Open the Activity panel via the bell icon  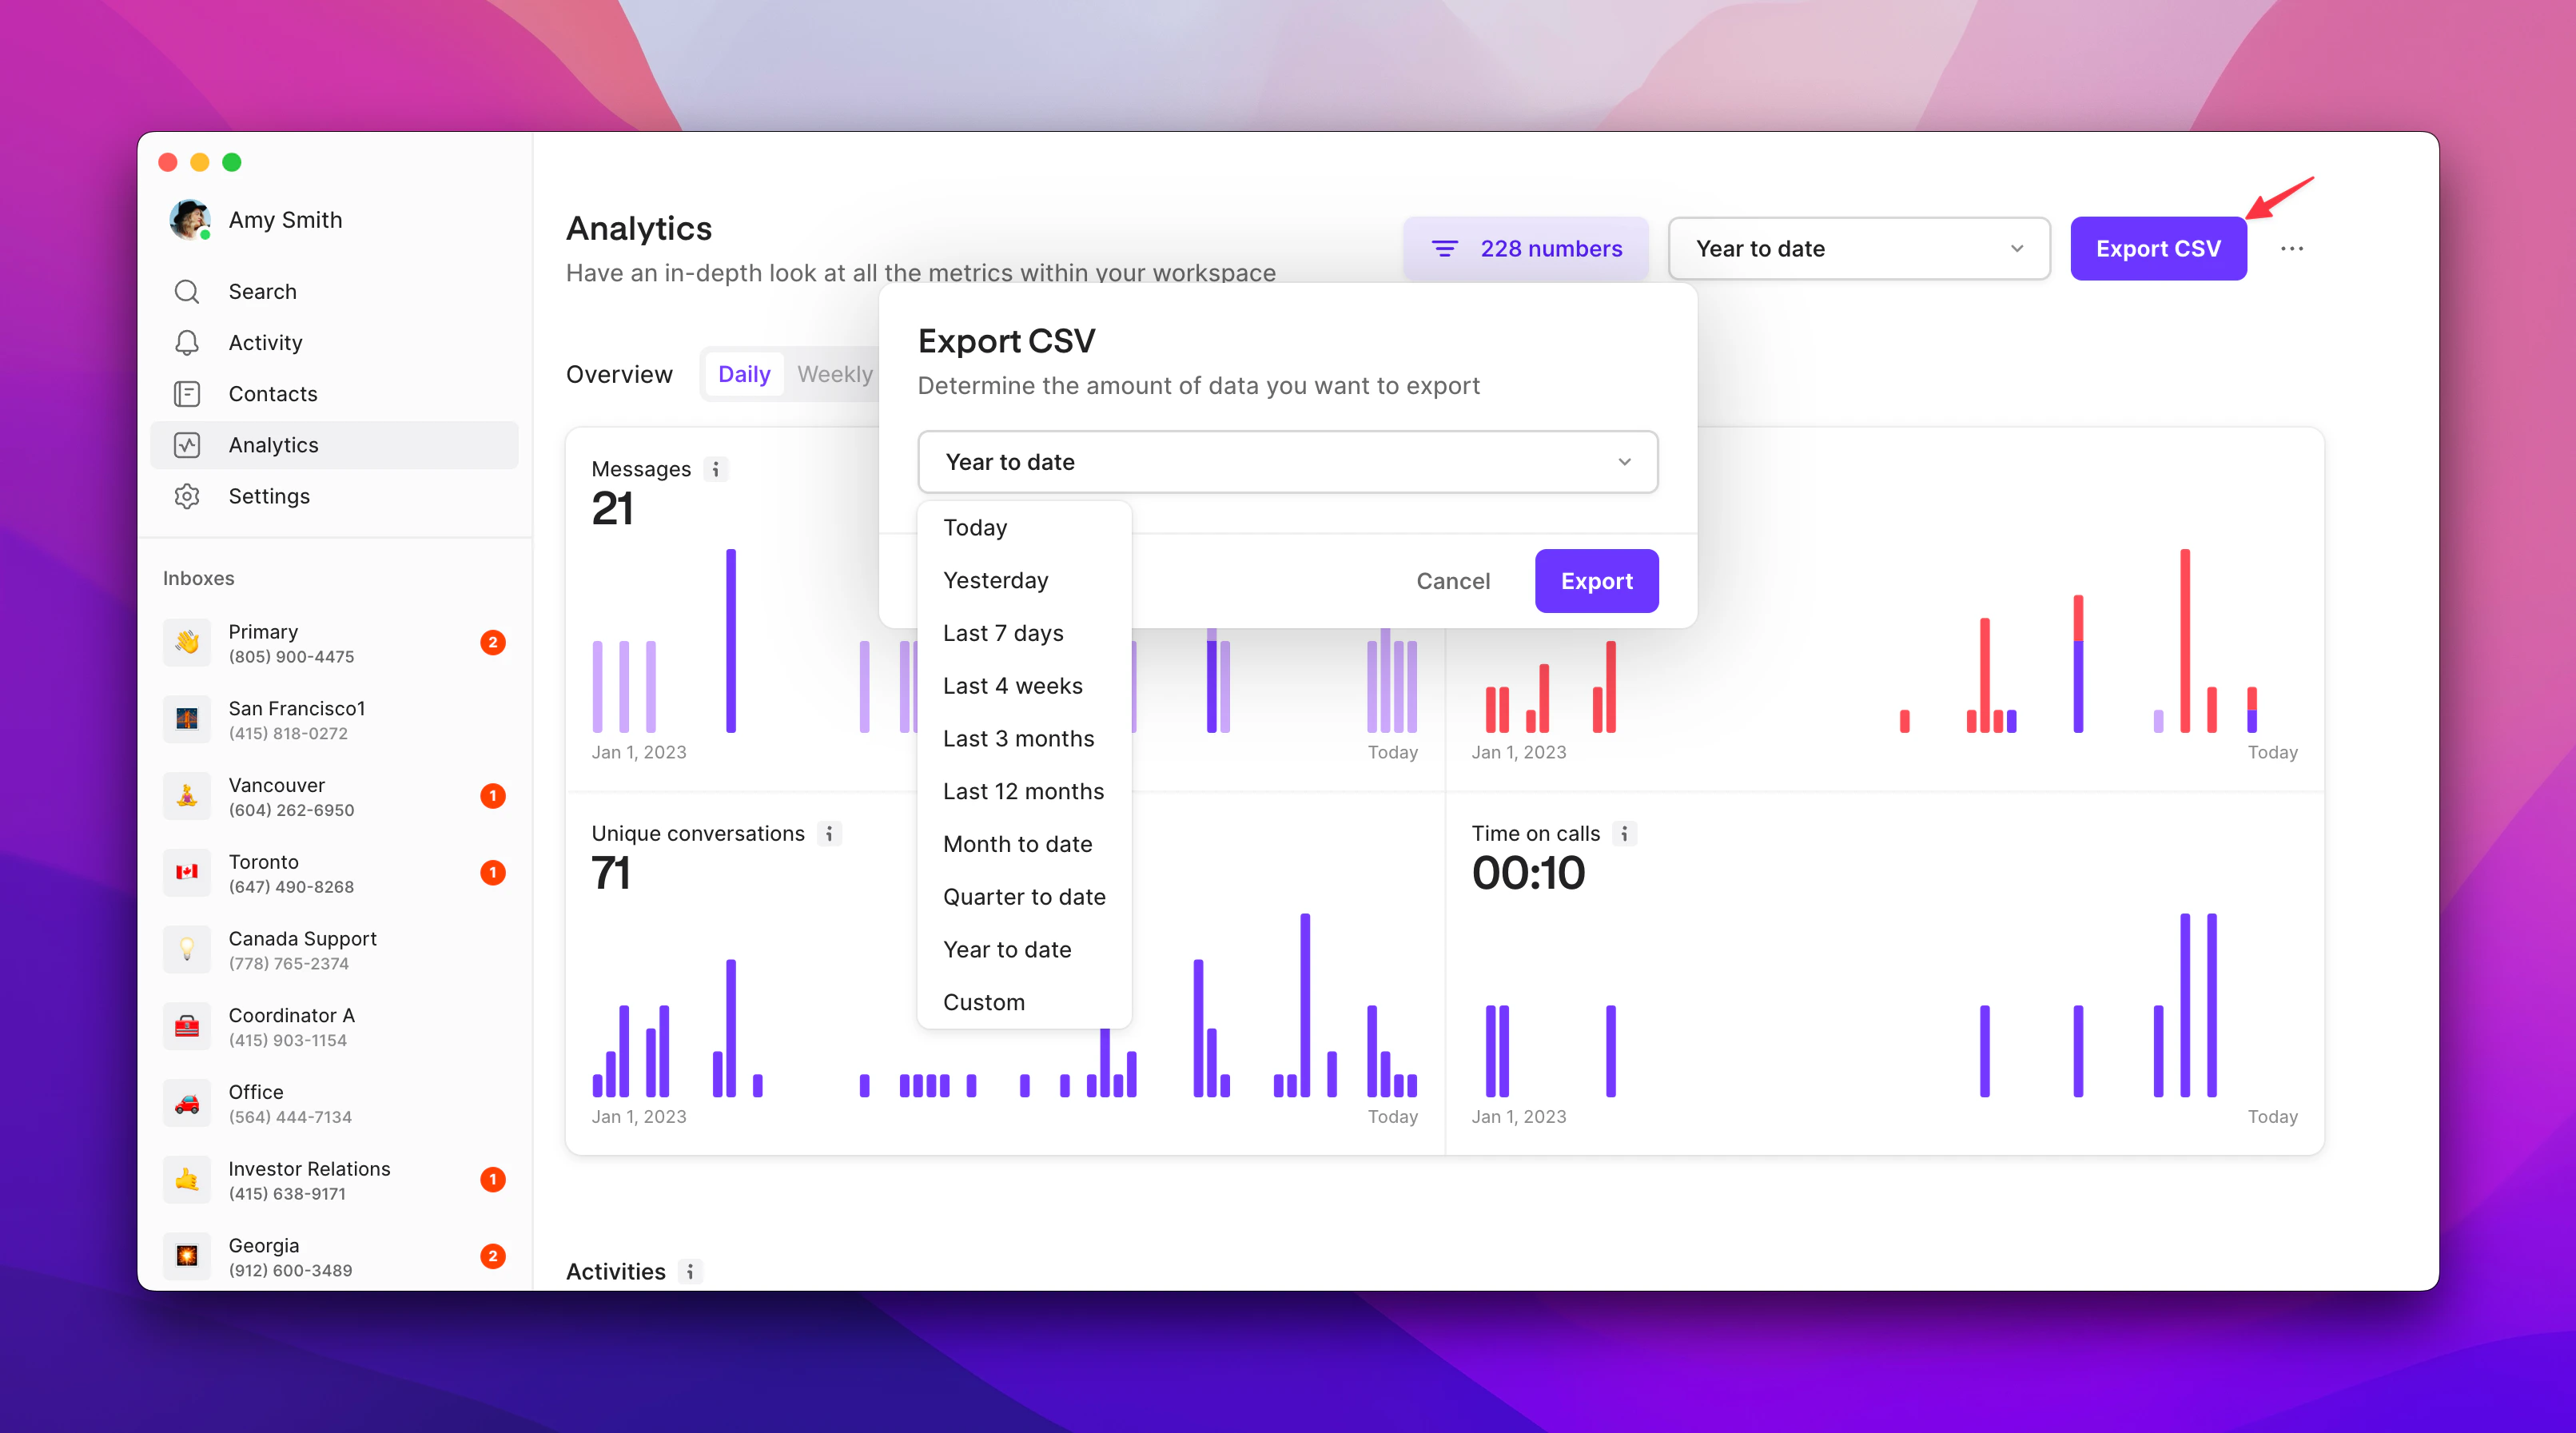pyautogui.click(x=187, y=342)
